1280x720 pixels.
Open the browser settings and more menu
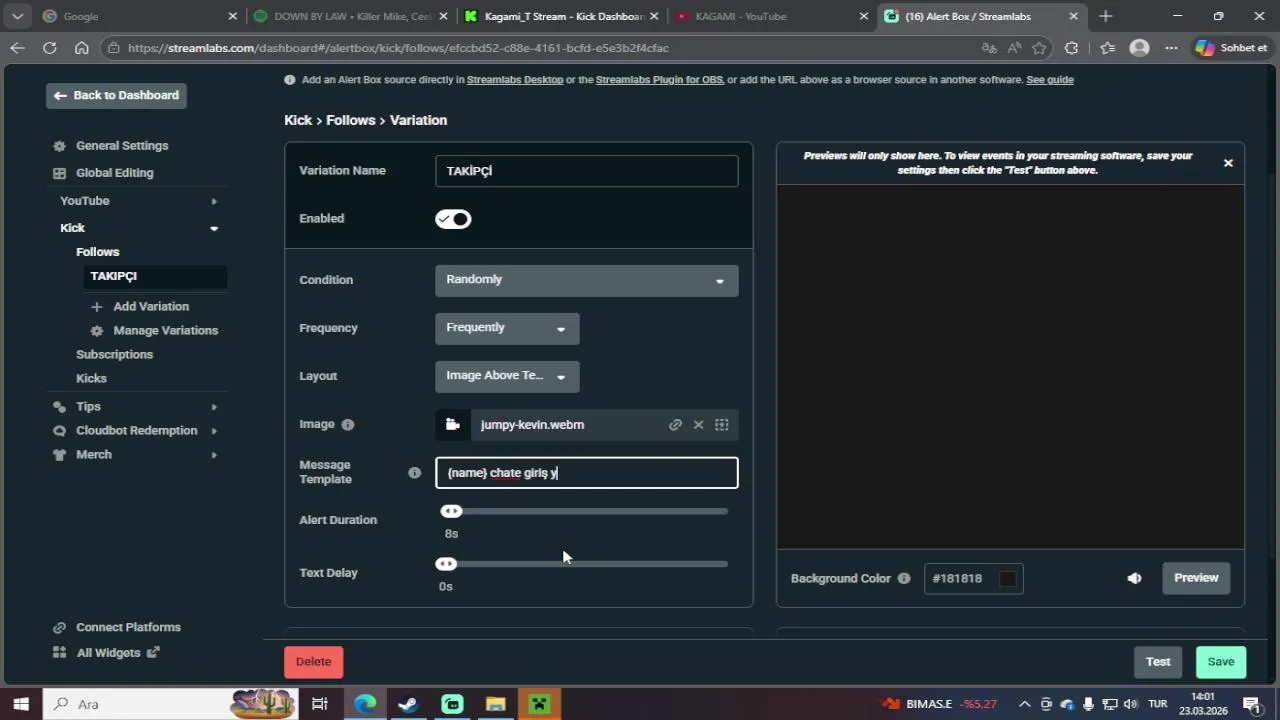1172,48
